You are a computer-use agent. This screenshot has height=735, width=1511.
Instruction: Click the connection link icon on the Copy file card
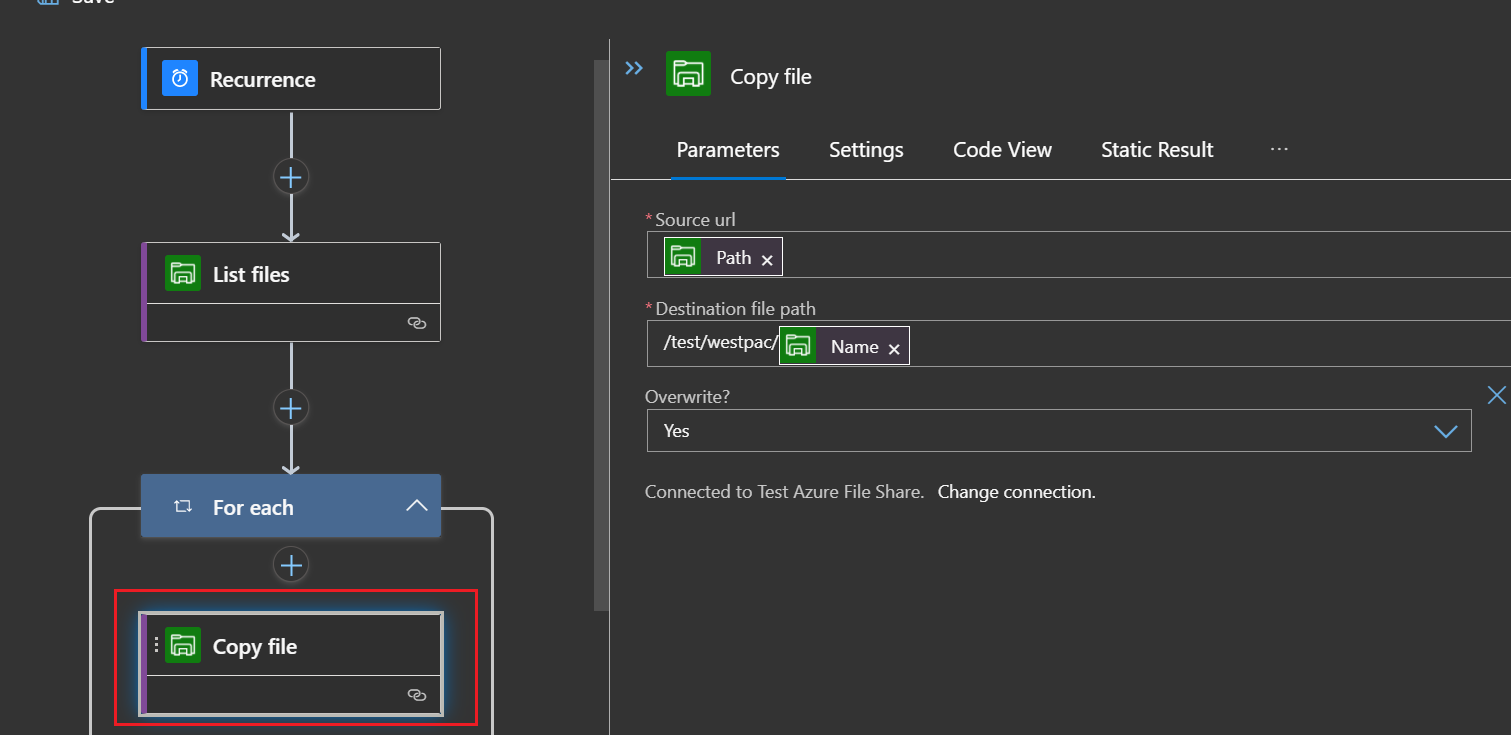[x=417, y=694]
